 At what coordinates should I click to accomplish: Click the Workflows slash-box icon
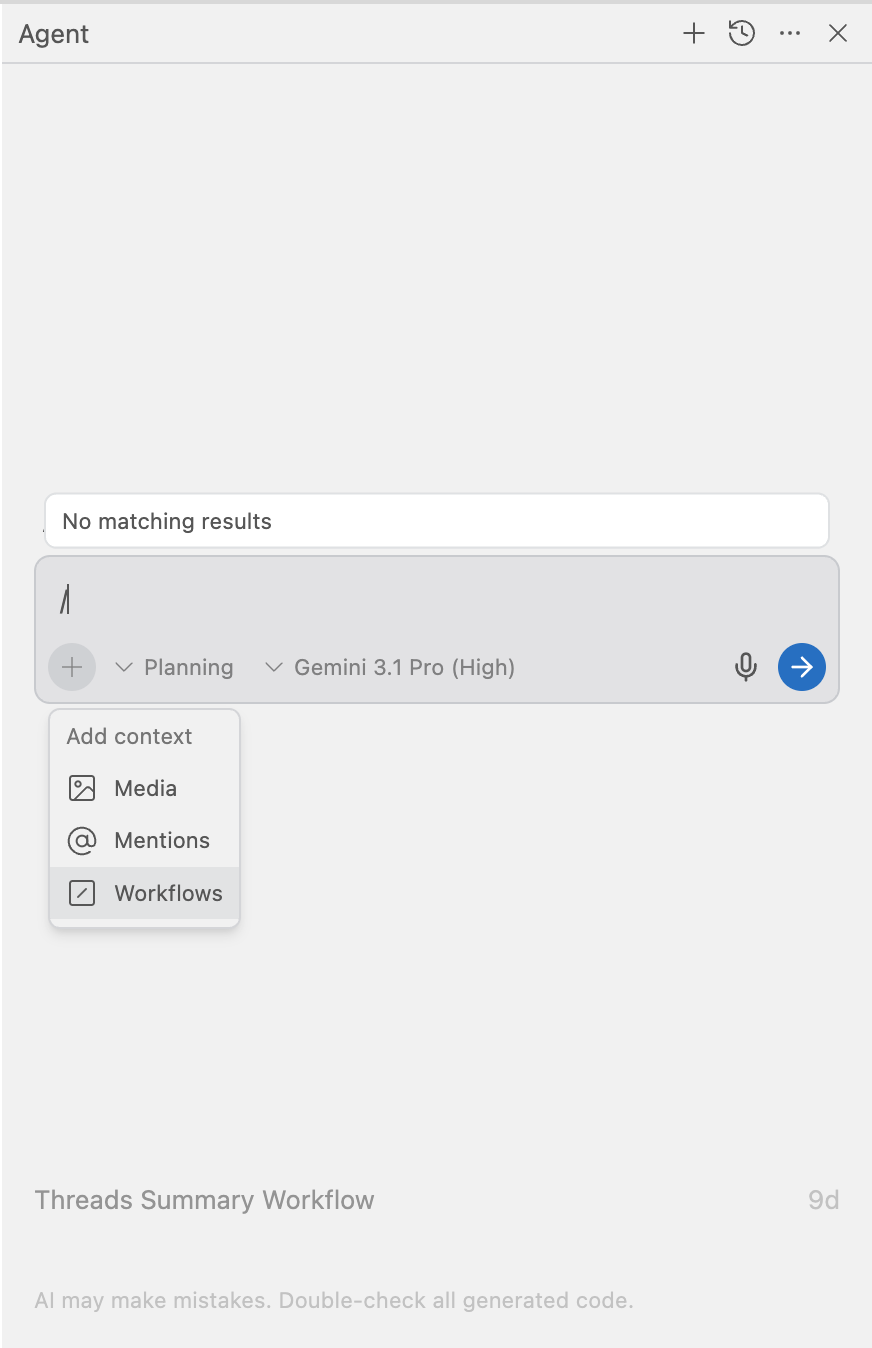point(82,893)
